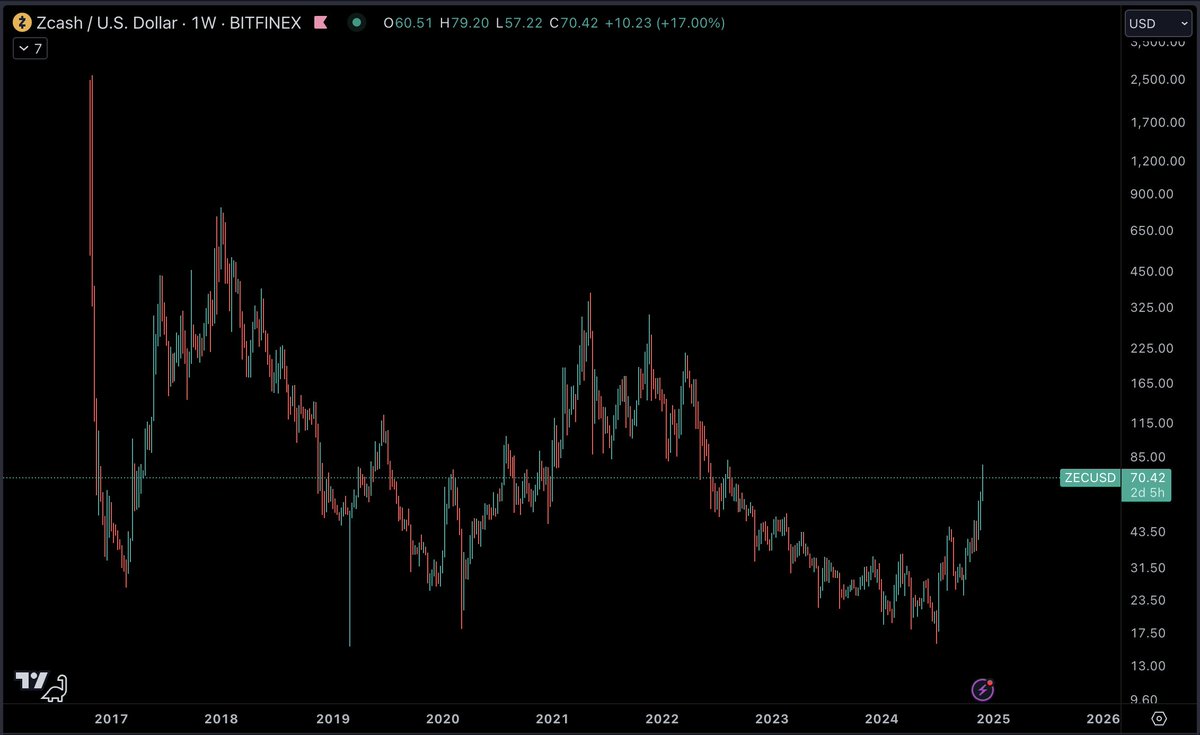Image resolution: width=1200 pixels, height=735 pixels.
Task: Click the 1,200.00 price scale label
Action: coord(1157,161)
